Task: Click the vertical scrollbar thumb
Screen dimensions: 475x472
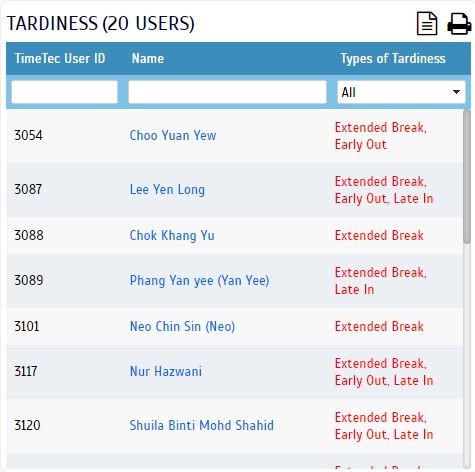Action: point(467,177)
